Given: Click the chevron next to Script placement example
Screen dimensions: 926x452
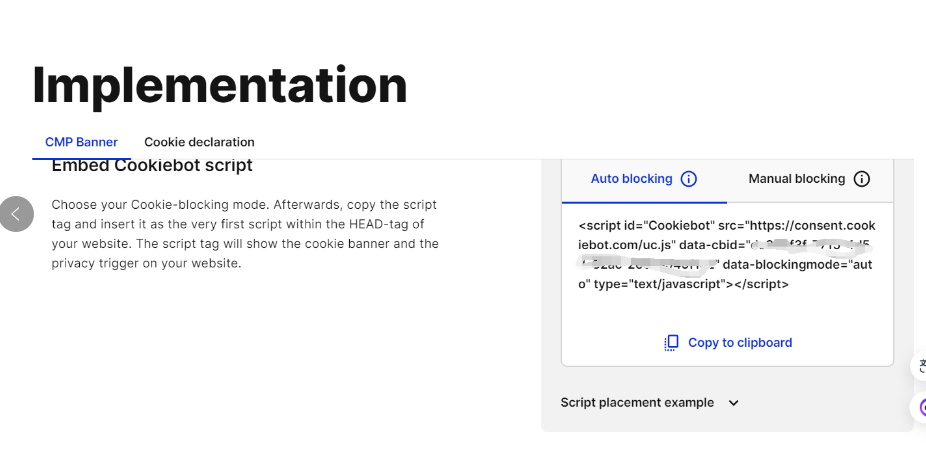Looking at the screenshot, I should [733, 403].
